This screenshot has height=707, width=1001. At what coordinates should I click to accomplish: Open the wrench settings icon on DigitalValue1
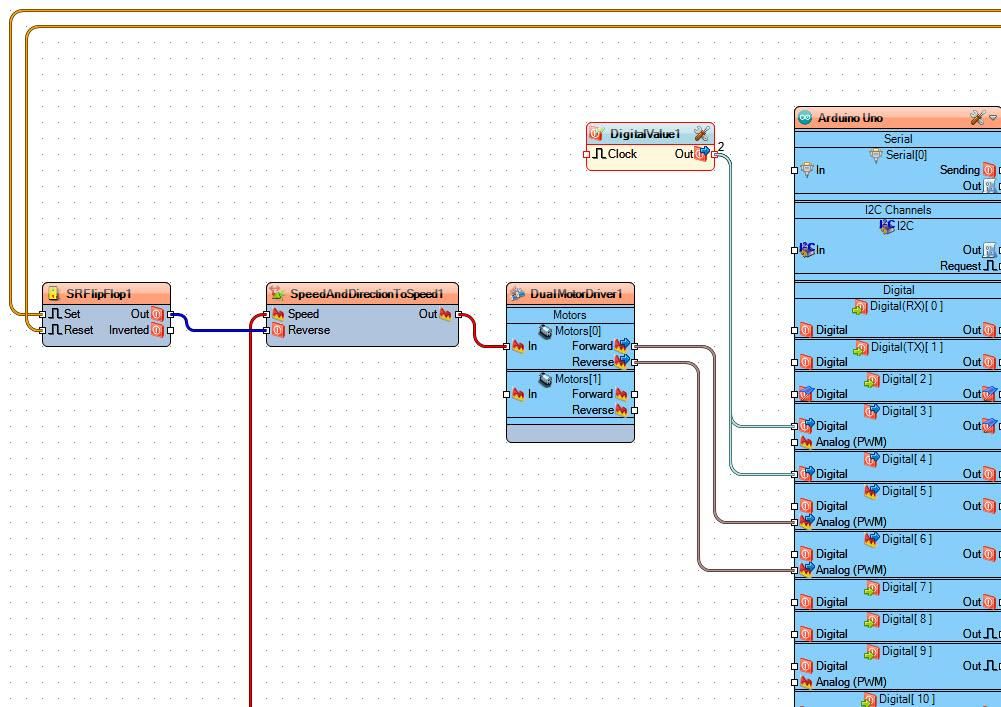pos(703,133)
